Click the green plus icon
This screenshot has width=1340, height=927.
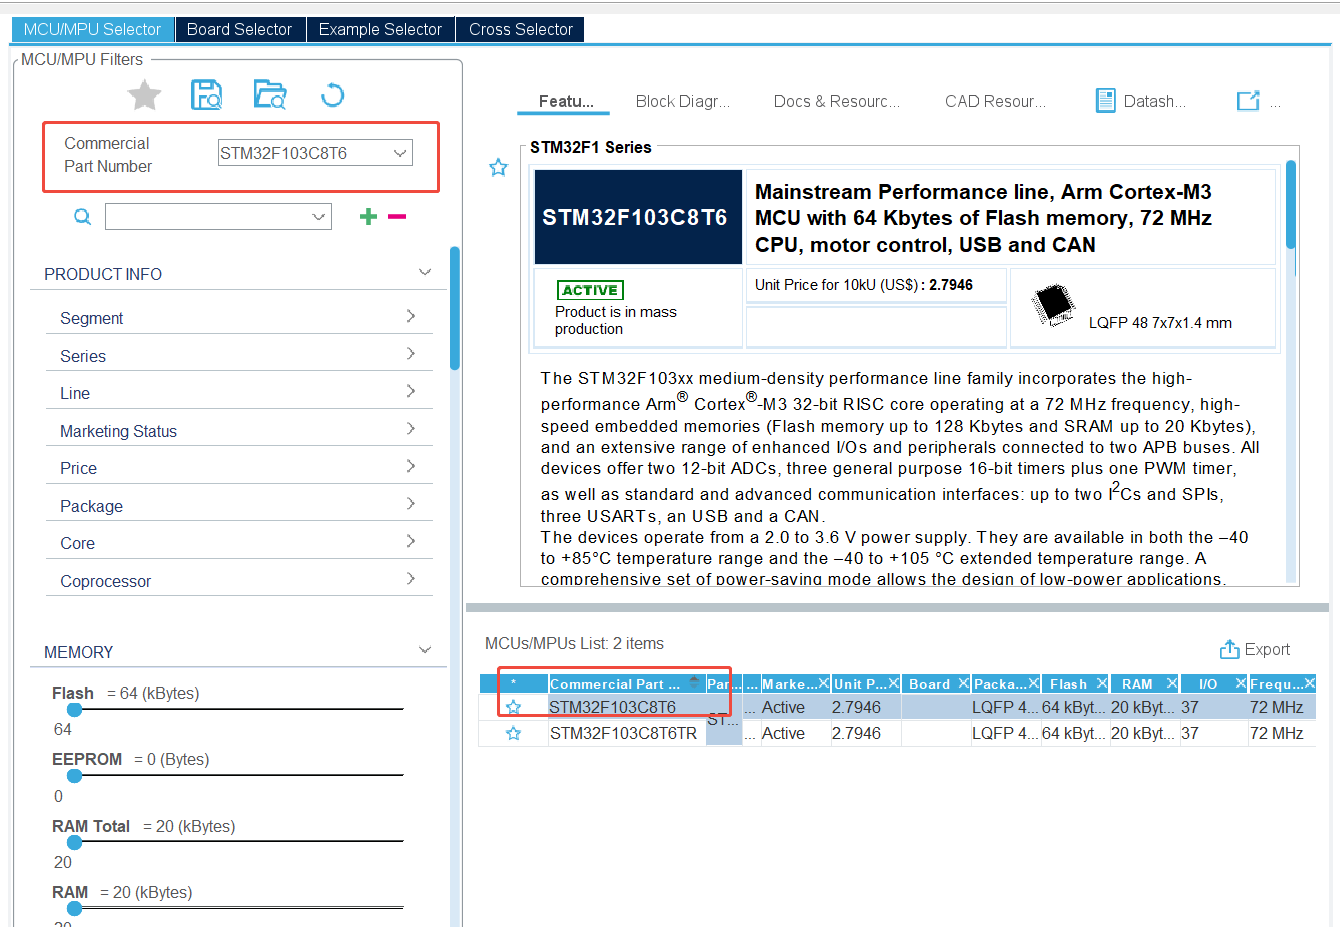pos(368,217)
